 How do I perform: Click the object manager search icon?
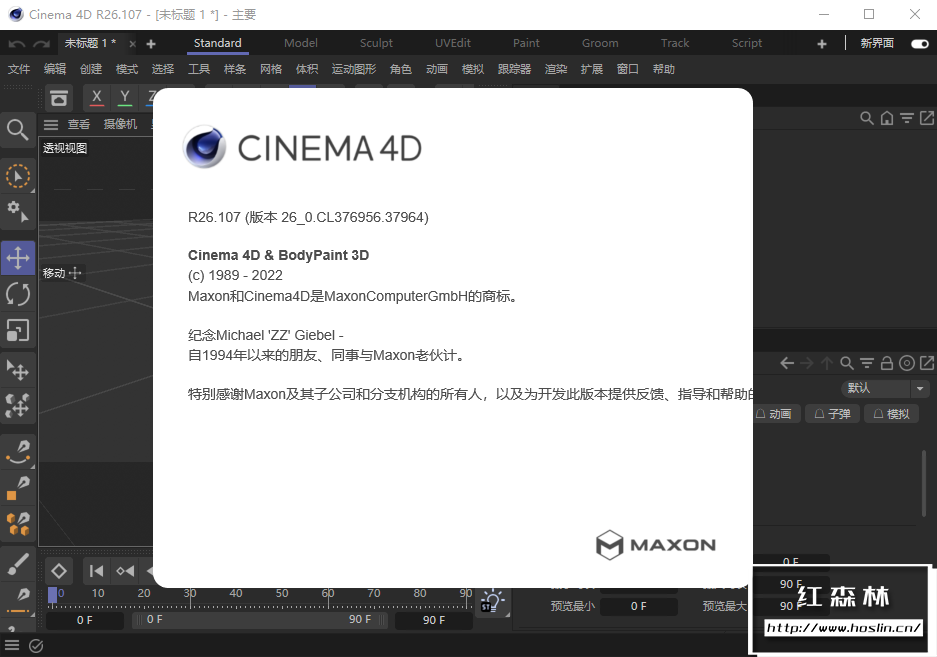coord(866,118)
